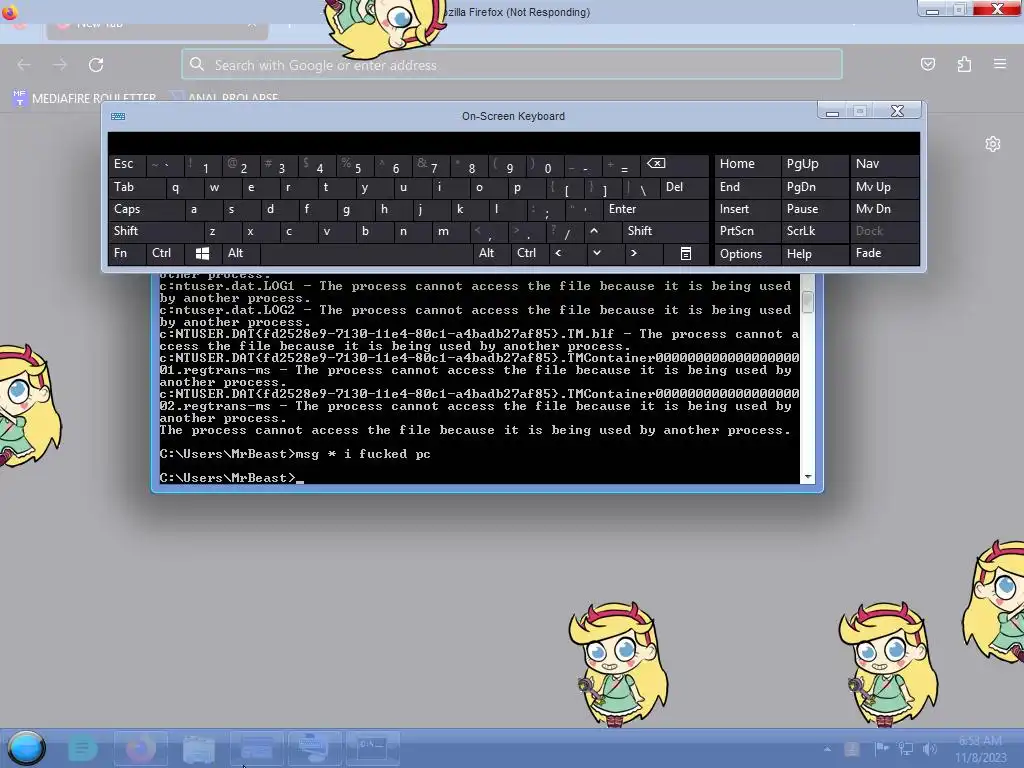Open the volume speaker tray icon
The image size is (1024, 768).
[929, 748]
